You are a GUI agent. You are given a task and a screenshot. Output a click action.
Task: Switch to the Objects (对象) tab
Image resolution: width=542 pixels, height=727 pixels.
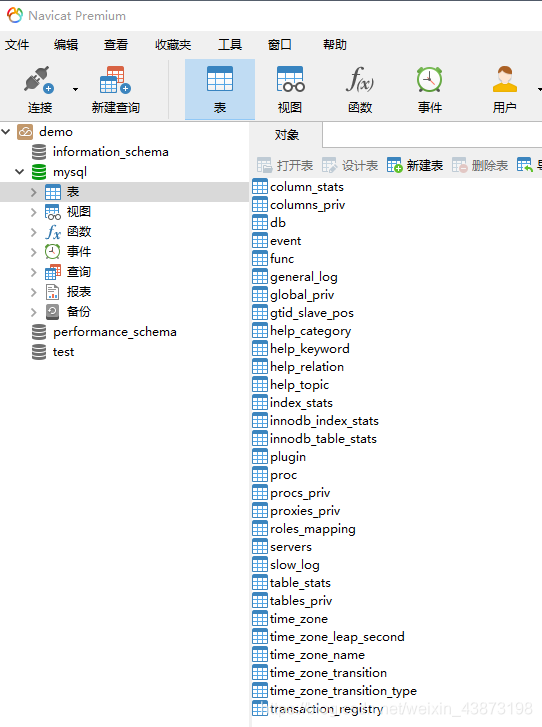(x=287, y=135)
